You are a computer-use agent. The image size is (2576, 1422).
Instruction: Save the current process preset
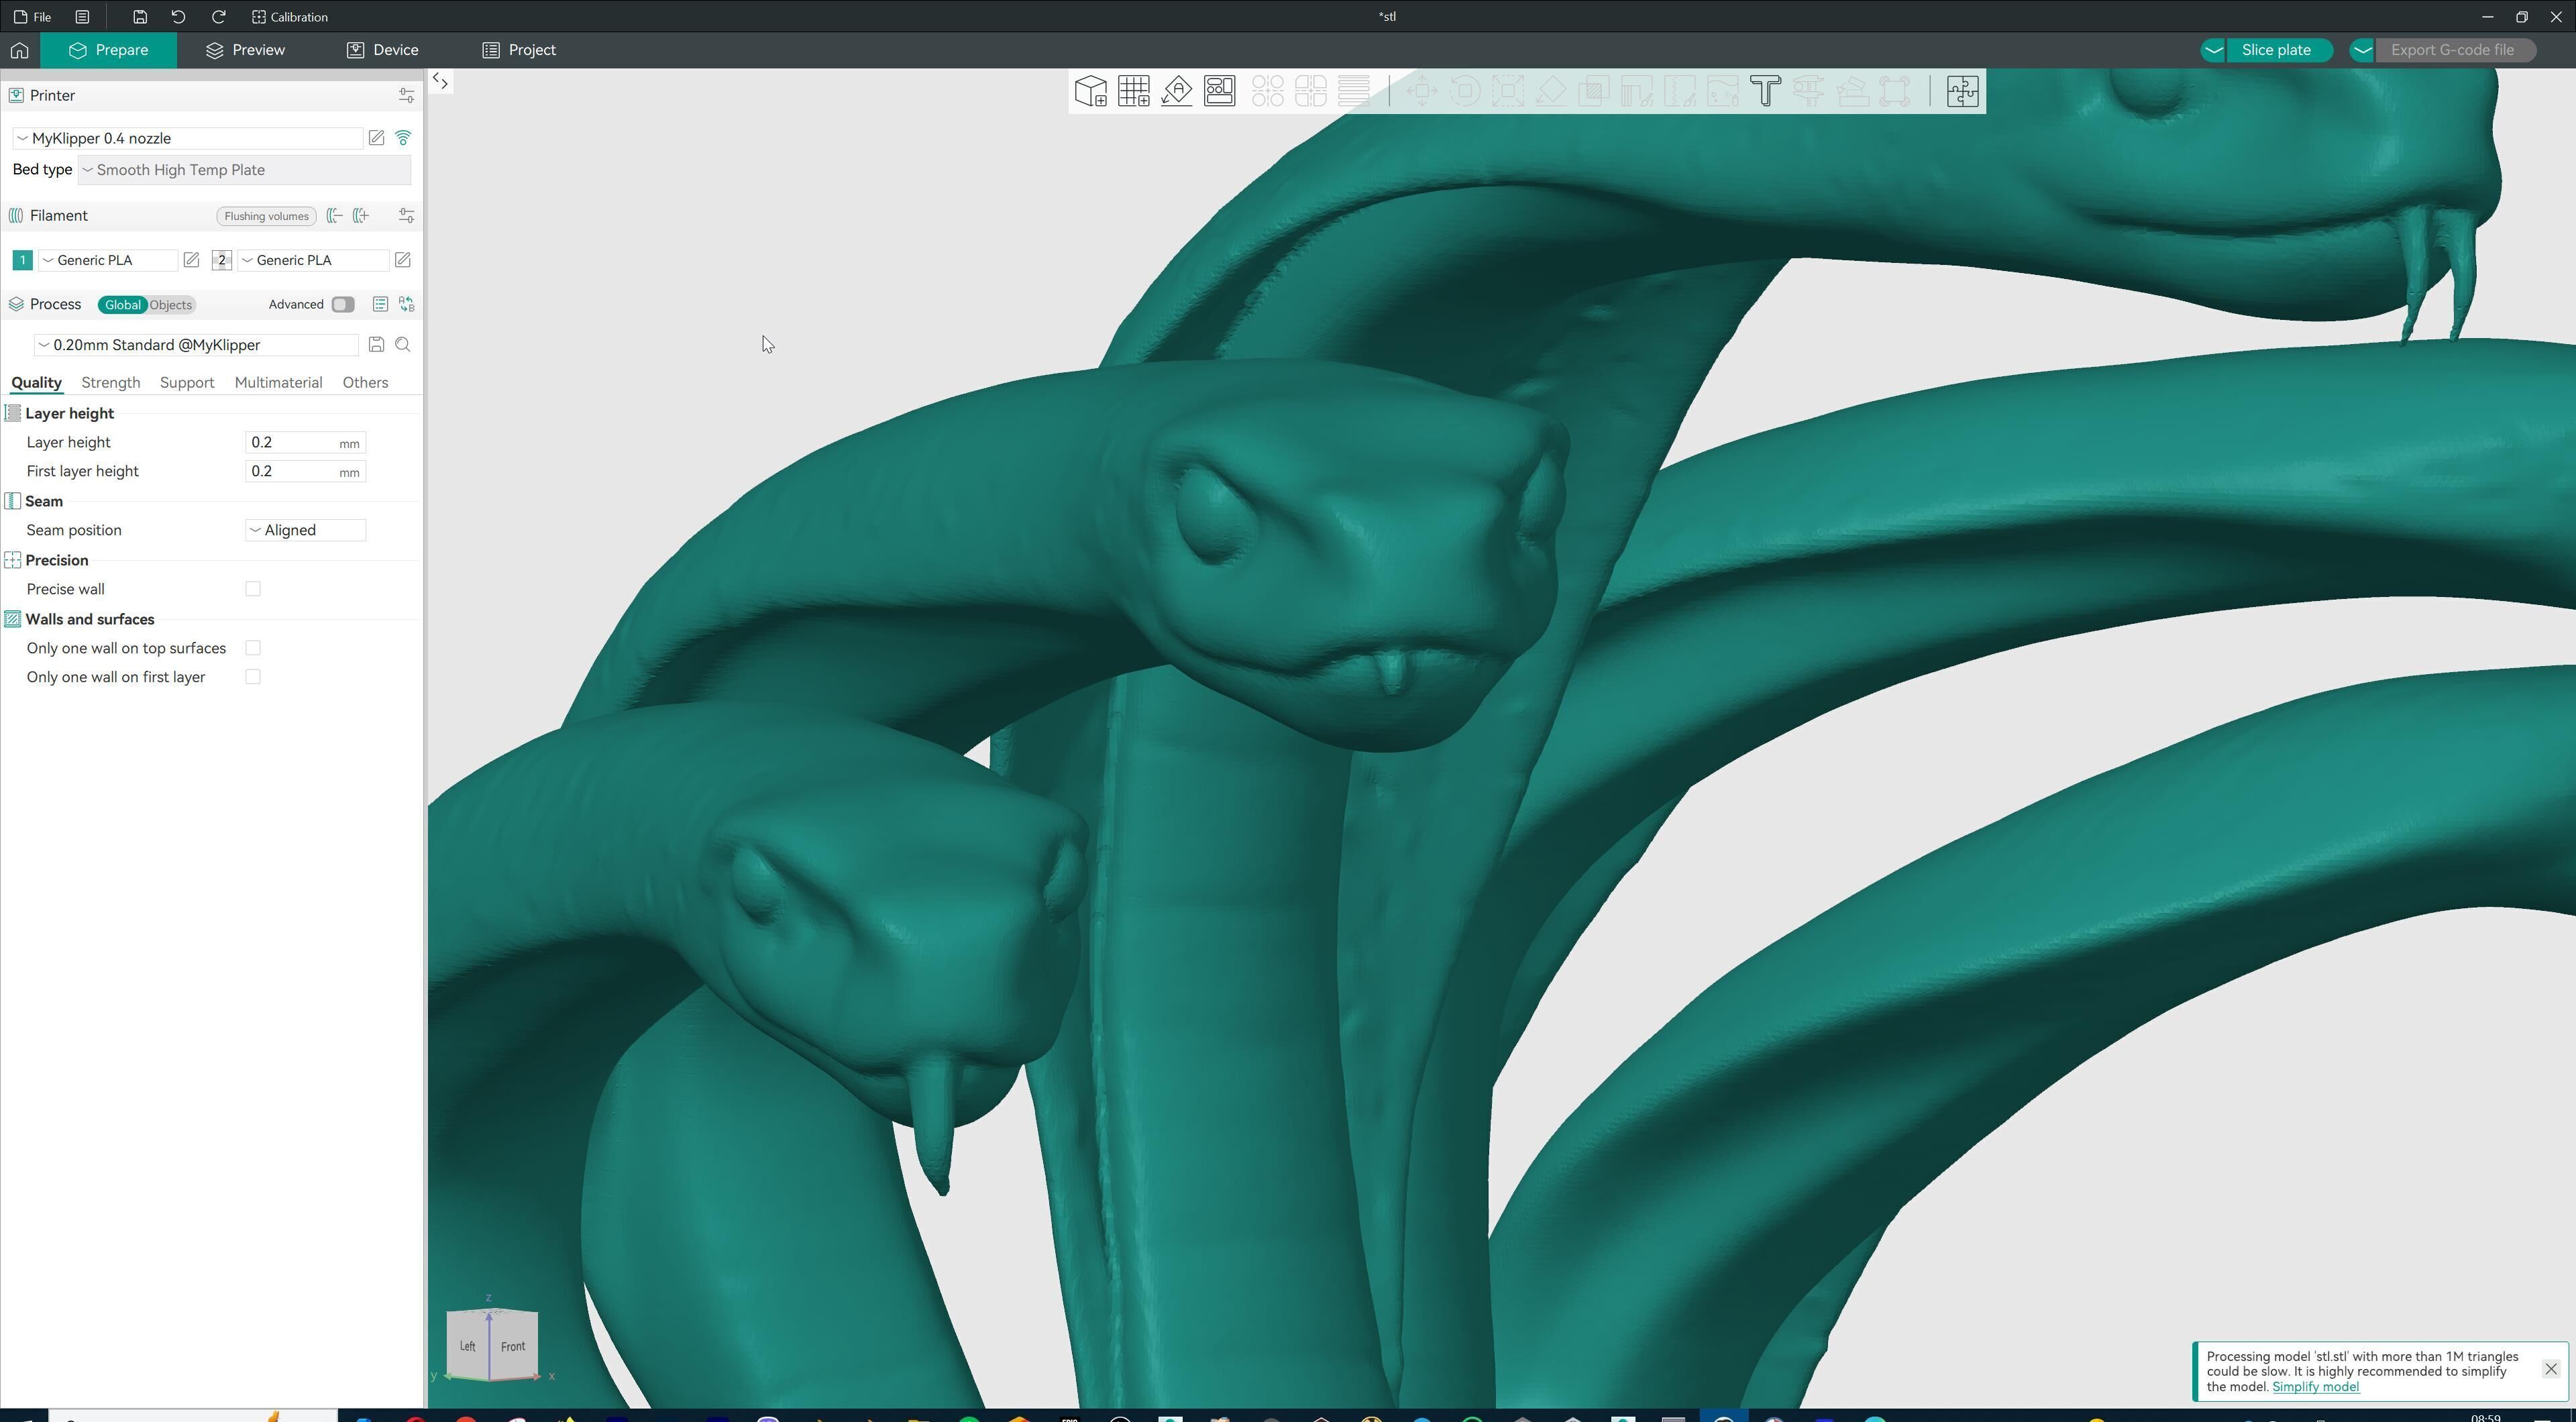coord(376,345)
